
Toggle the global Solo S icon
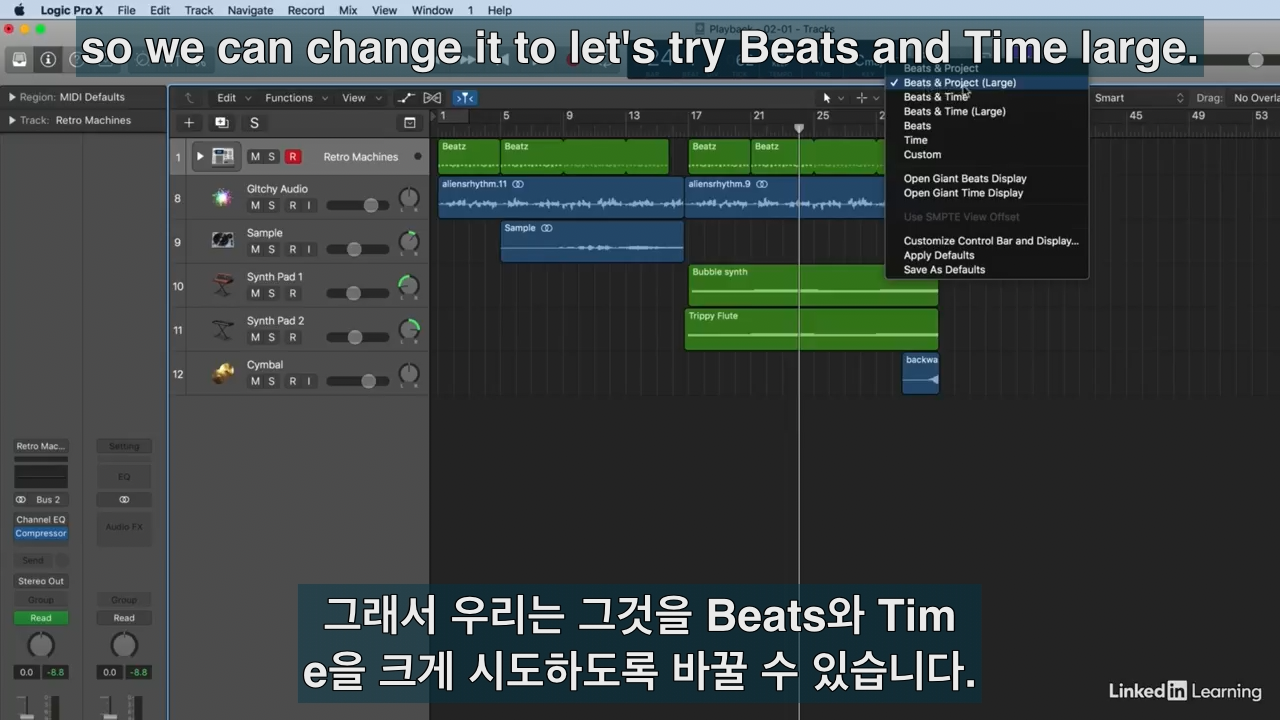(254, 123)
